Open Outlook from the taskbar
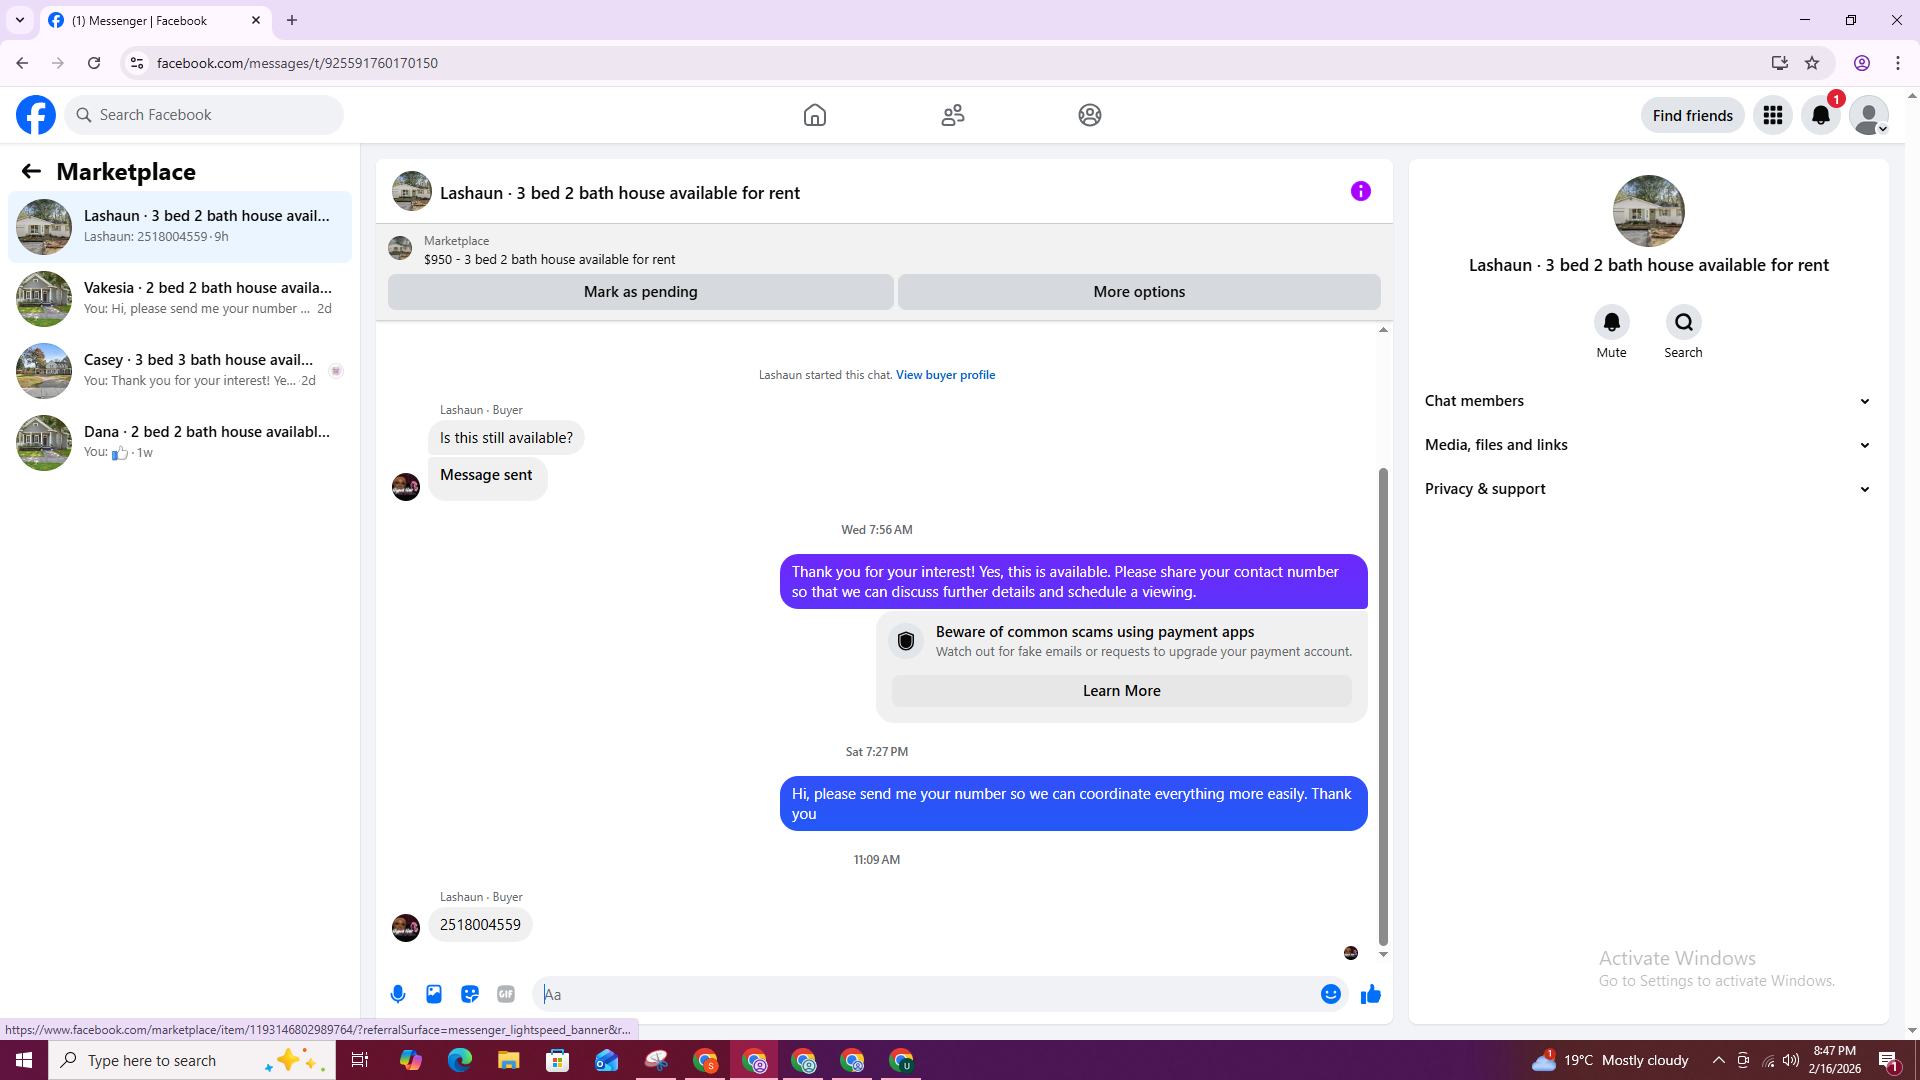Image resolution: width=1920 pixels, height=1080 pixels. tap(607, 1060)
